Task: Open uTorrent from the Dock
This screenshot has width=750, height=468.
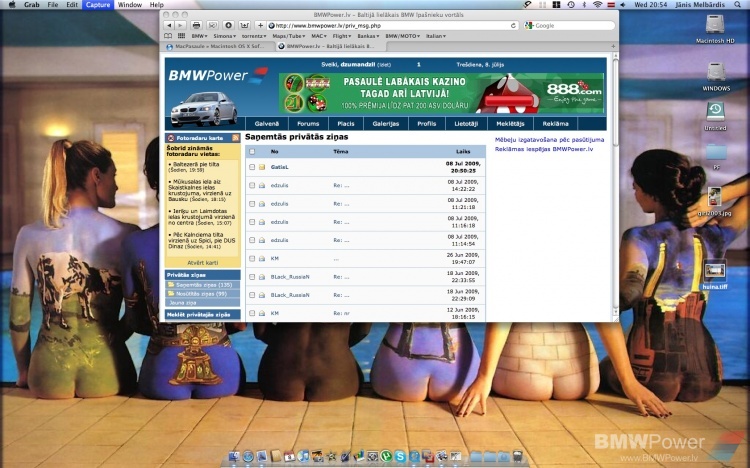Action: (386, 457)
